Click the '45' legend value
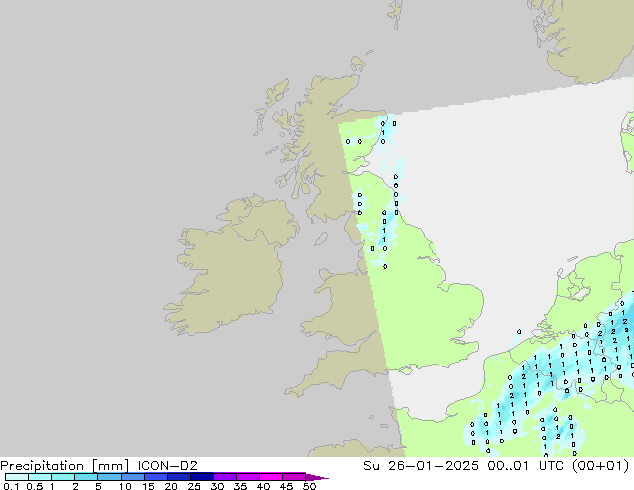The height and width of the screenshot is (490, 634). coord(287,486)
